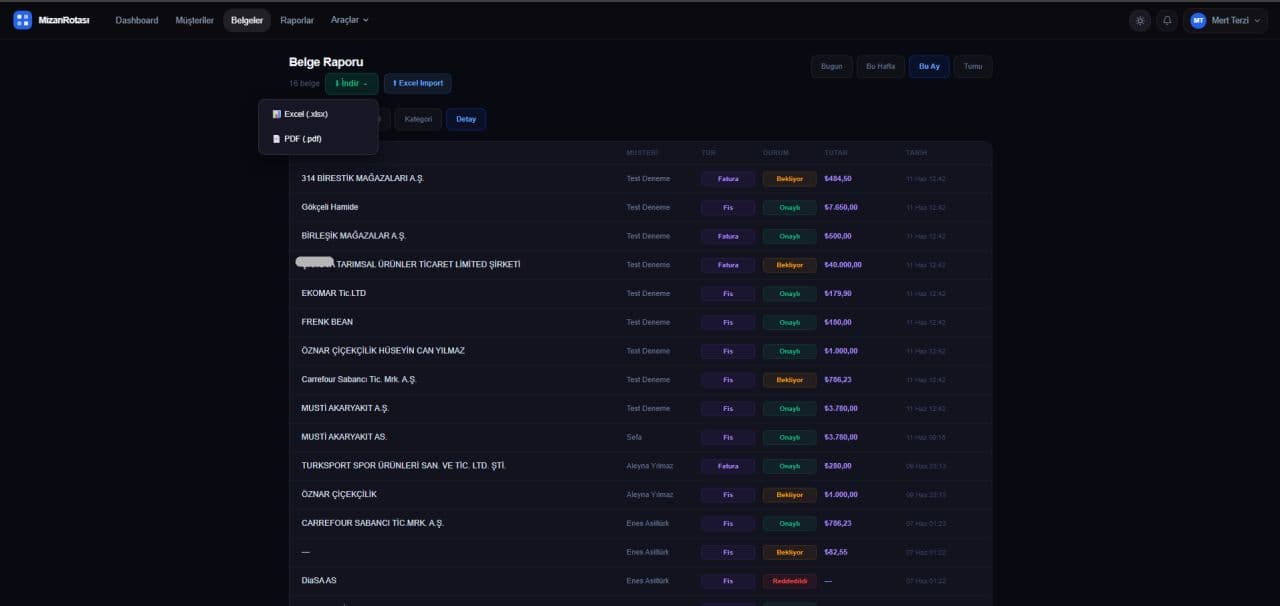Open the Mert Terzi account dropdown
The image size is (1280, 606).
(x=1225, y=20)
